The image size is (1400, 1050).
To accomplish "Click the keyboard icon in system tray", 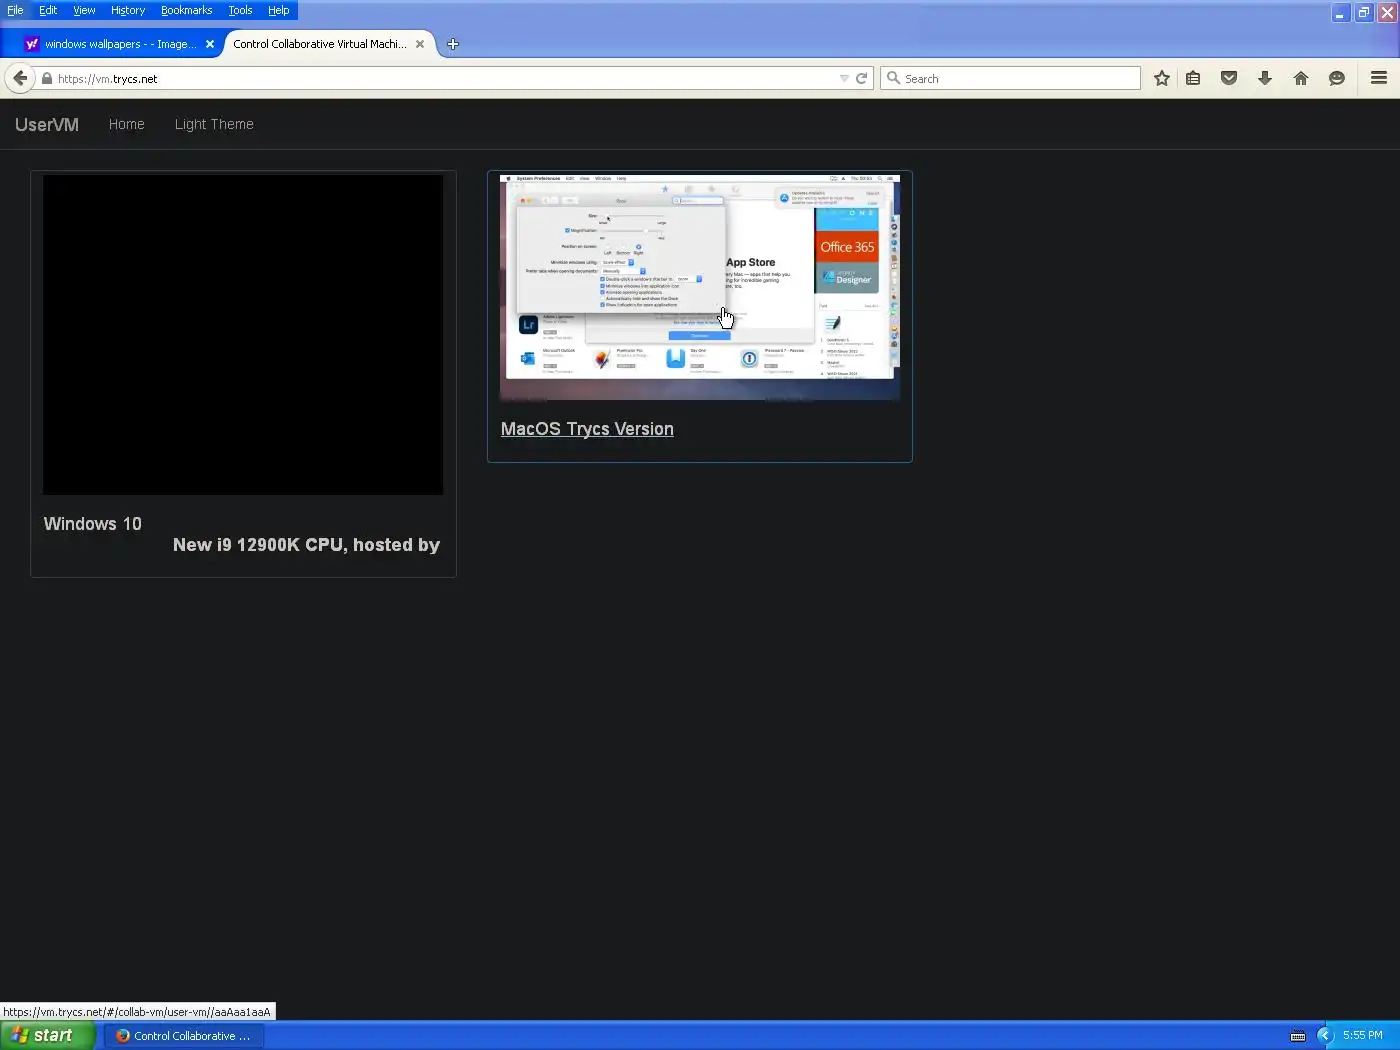I will (x=1298, y=1036).
